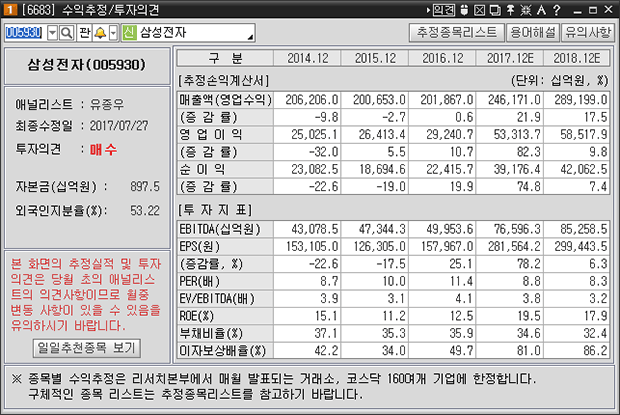This screenshot has height=415, width=620.
Task: Click the 2015.12 column header
Action: click(375, 58)
